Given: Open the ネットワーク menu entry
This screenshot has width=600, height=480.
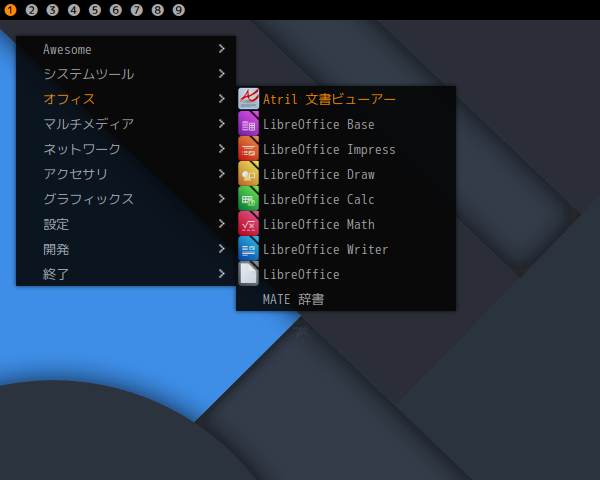Looking at the screenshot, I should (x=126, y=149).
